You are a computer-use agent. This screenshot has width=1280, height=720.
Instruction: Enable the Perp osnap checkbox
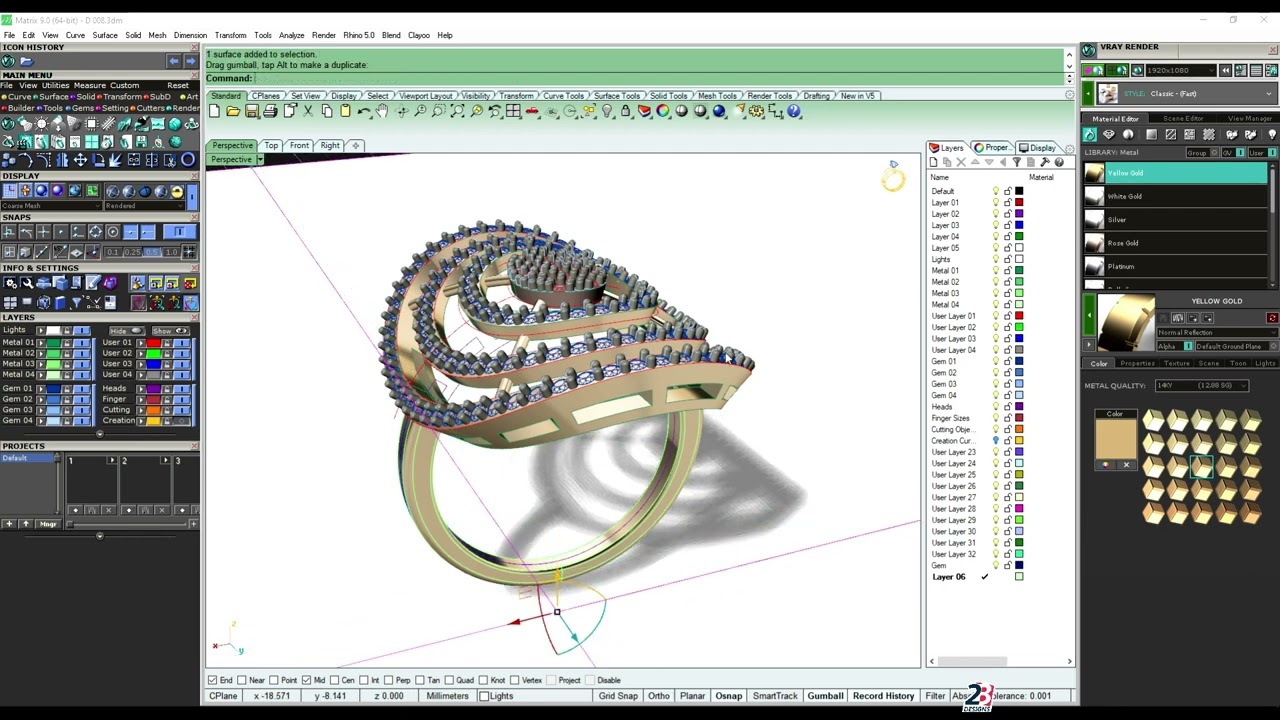[389, 680]
